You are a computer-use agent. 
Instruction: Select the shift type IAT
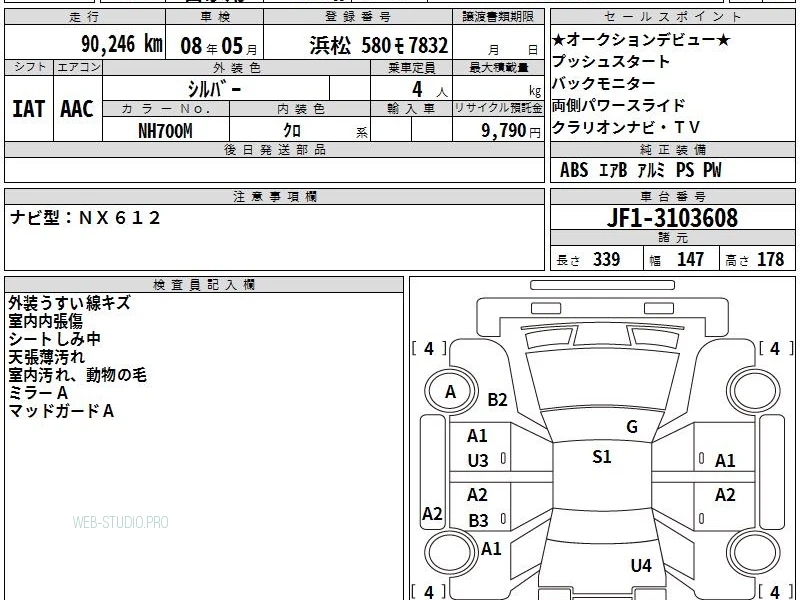(x=28, y=109)
